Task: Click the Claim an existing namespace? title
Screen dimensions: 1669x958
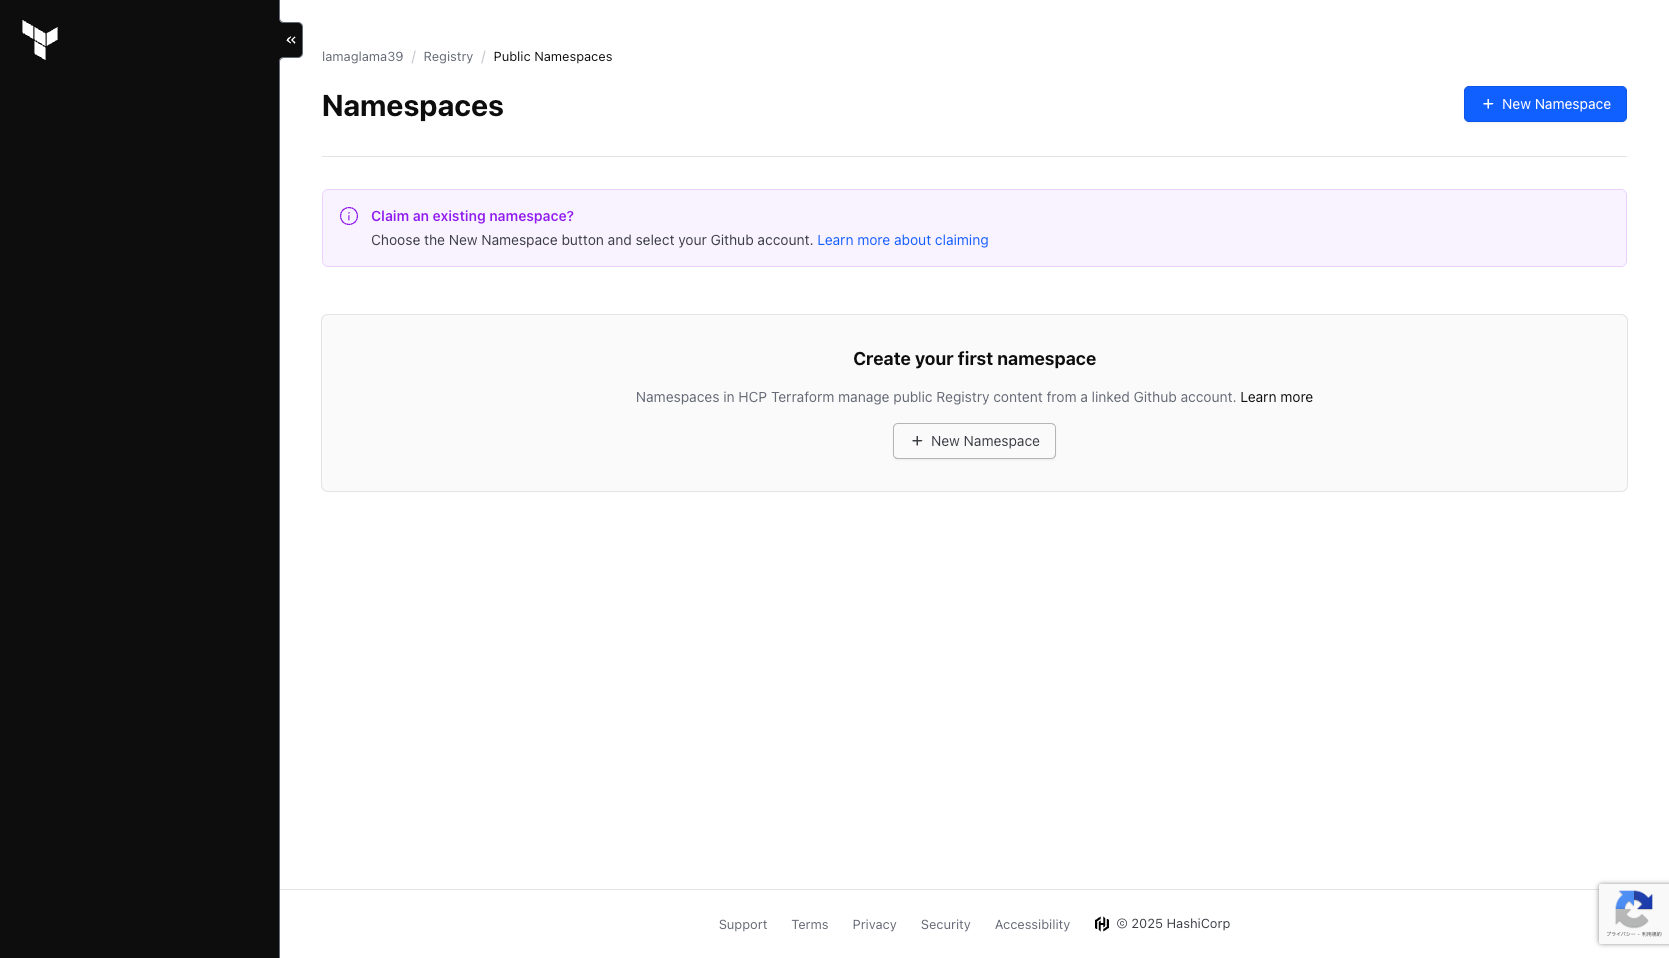Action: pyautogui.click(x=472, y=216)
